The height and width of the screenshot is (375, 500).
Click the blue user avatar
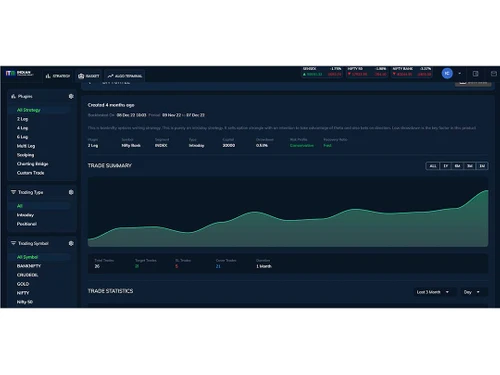tap(447, 73)
